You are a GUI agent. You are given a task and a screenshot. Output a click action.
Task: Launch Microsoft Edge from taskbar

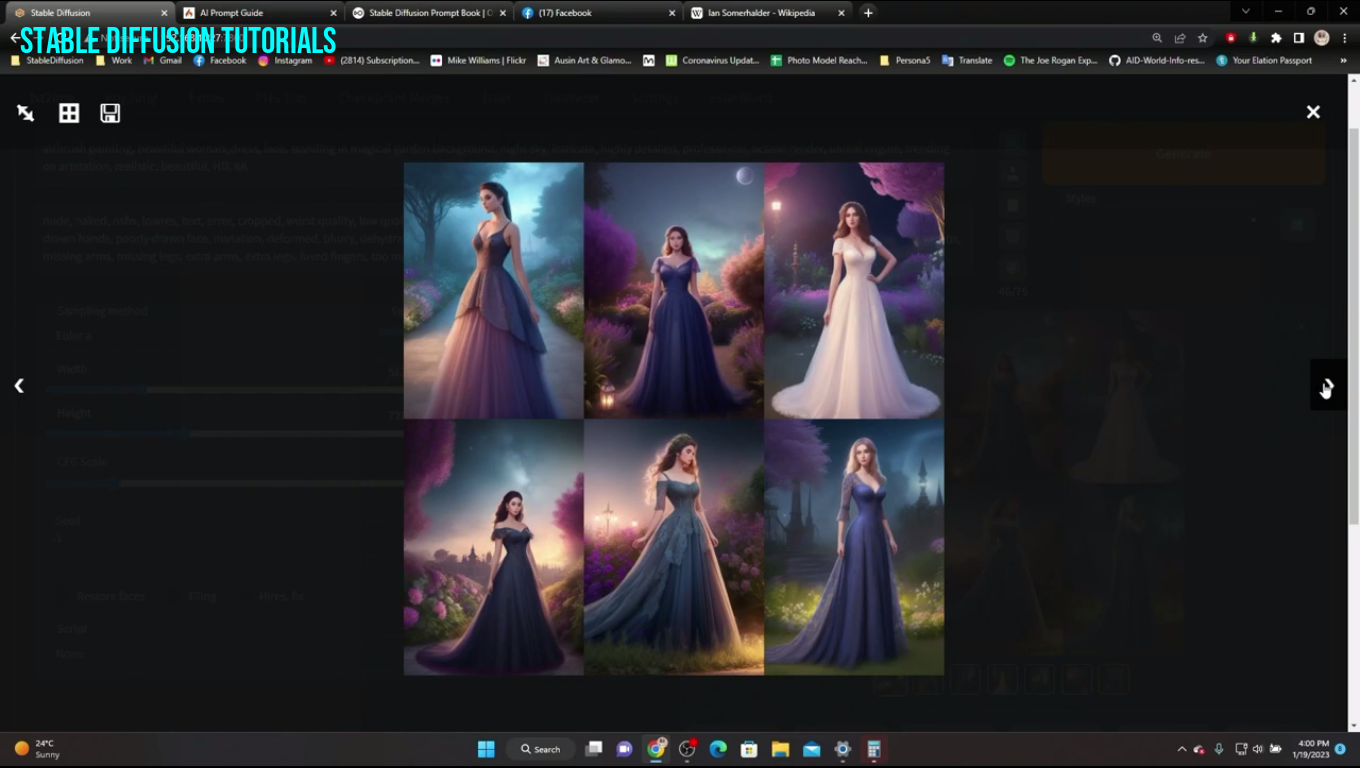(718, 749)
